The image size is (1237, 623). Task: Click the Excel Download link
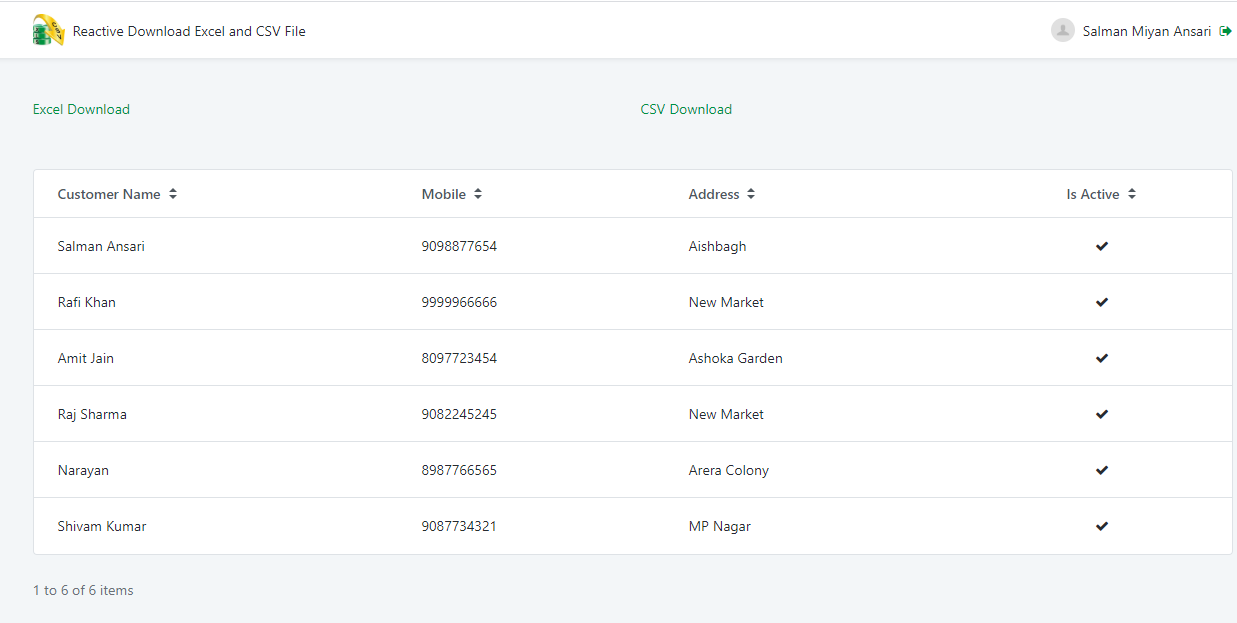81,109
